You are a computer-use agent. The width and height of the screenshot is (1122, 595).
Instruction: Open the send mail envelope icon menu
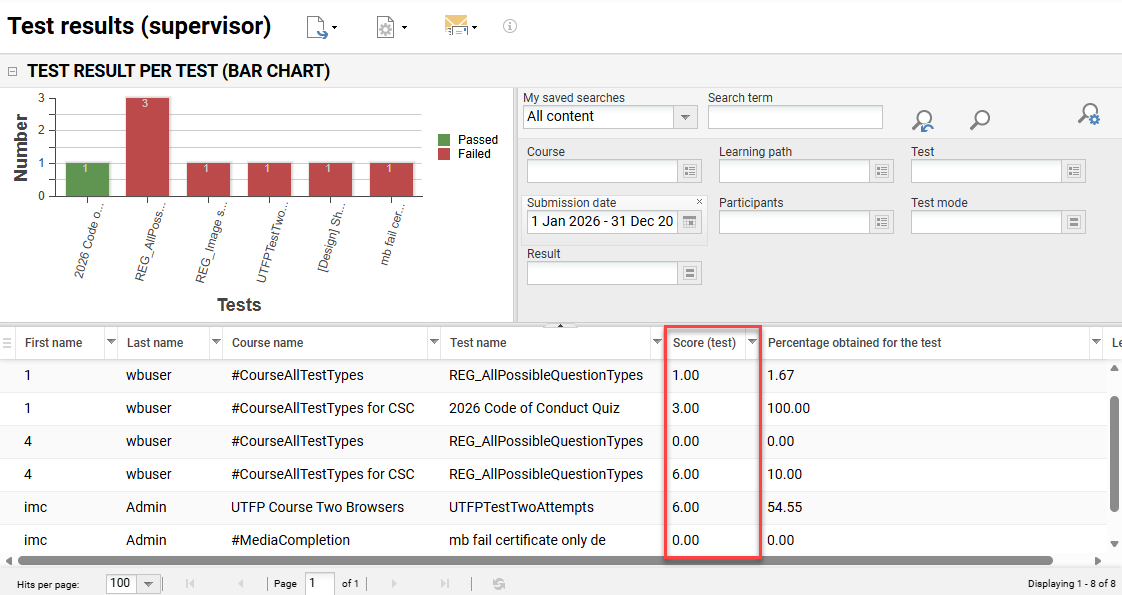460,26
